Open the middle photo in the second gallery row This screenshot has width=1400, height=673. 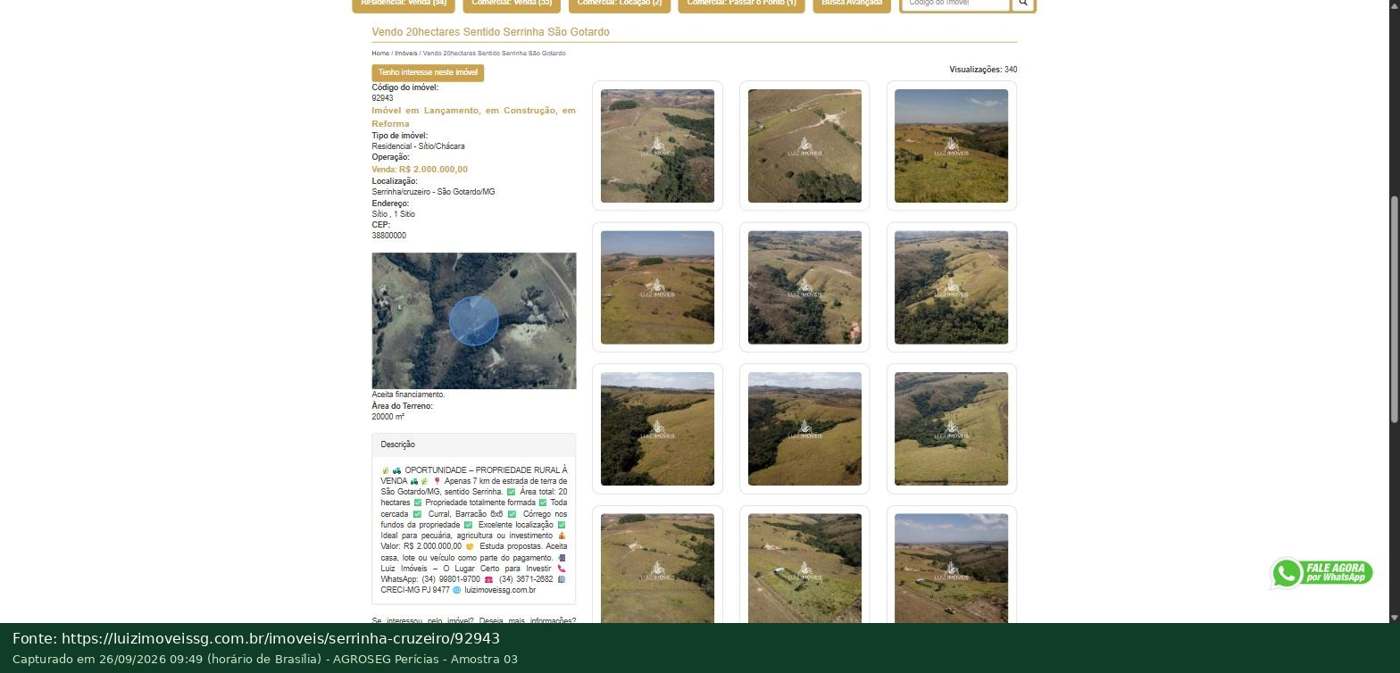(804, 288)
